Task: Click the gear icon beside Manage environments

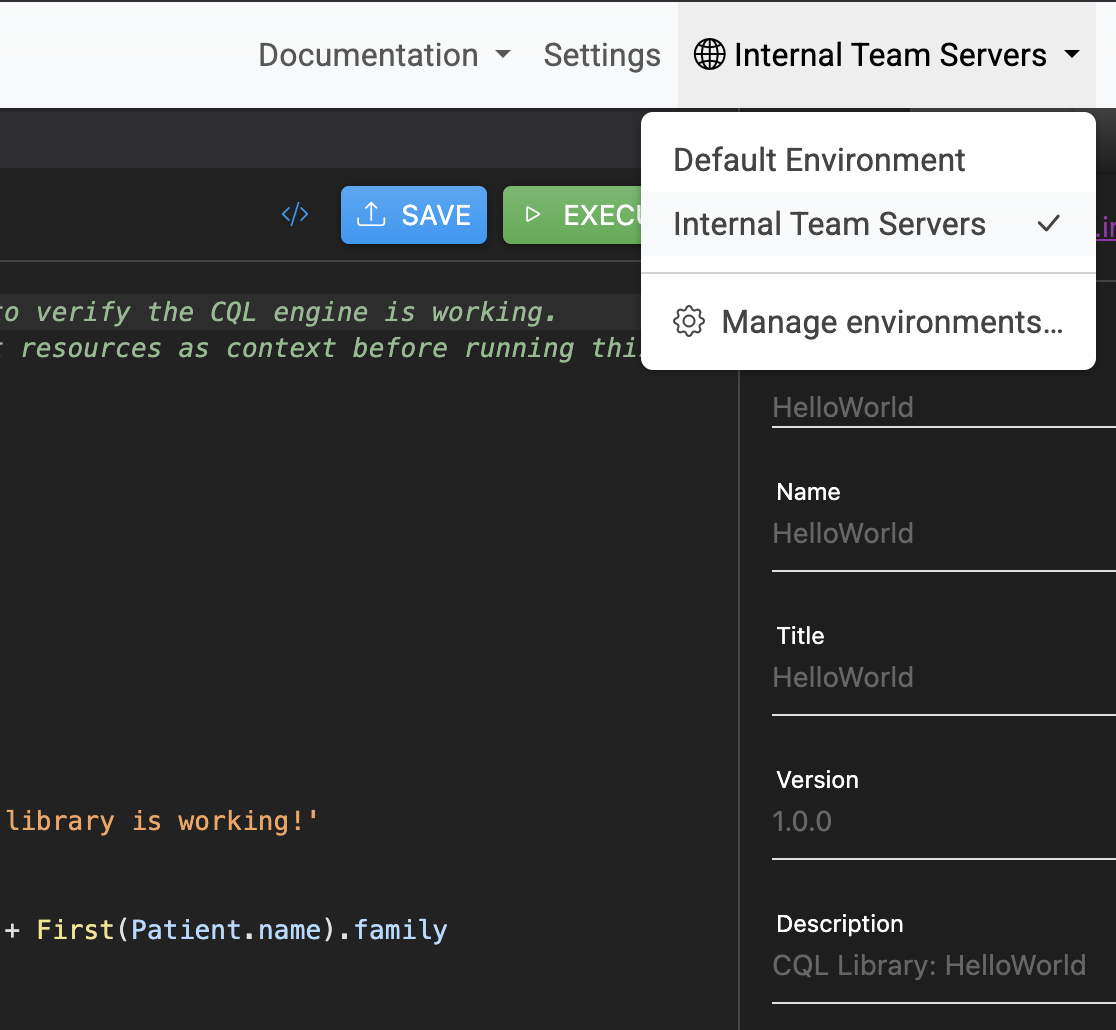Action: [688, 322]
